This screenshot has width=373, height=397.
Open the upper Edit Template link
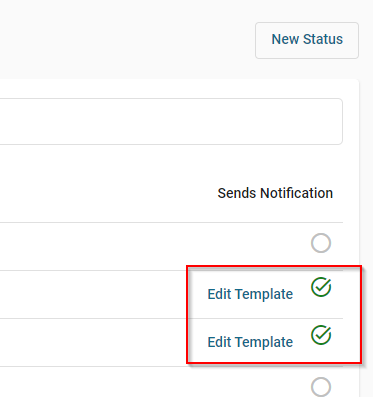tap(250, 294)
